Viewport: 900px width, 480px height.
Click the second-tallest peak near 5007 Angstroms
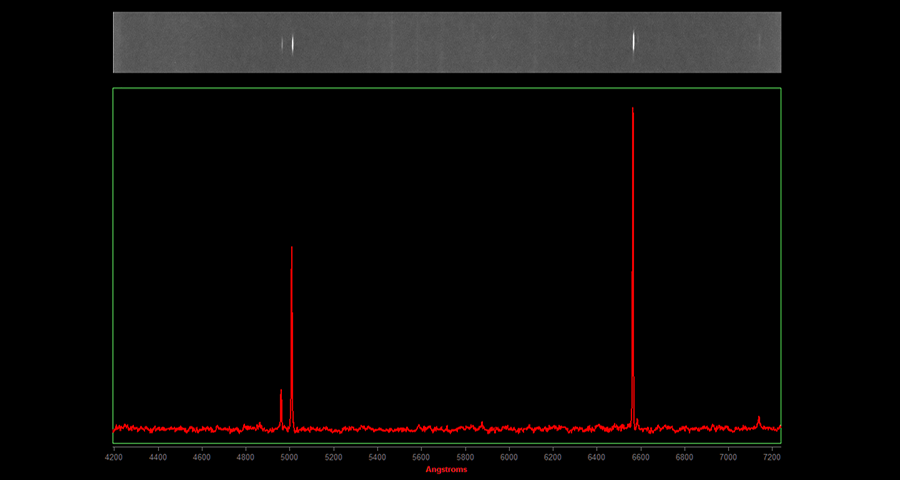pyautogui.click(x=292, y=250)
